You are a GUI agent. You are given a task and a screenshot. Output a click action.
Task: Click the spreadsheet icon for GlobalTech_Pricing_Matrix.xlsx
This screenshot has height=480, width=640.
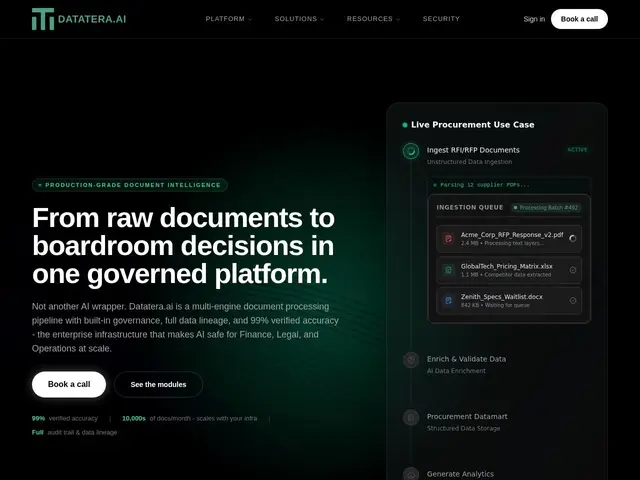coord(448,270)
